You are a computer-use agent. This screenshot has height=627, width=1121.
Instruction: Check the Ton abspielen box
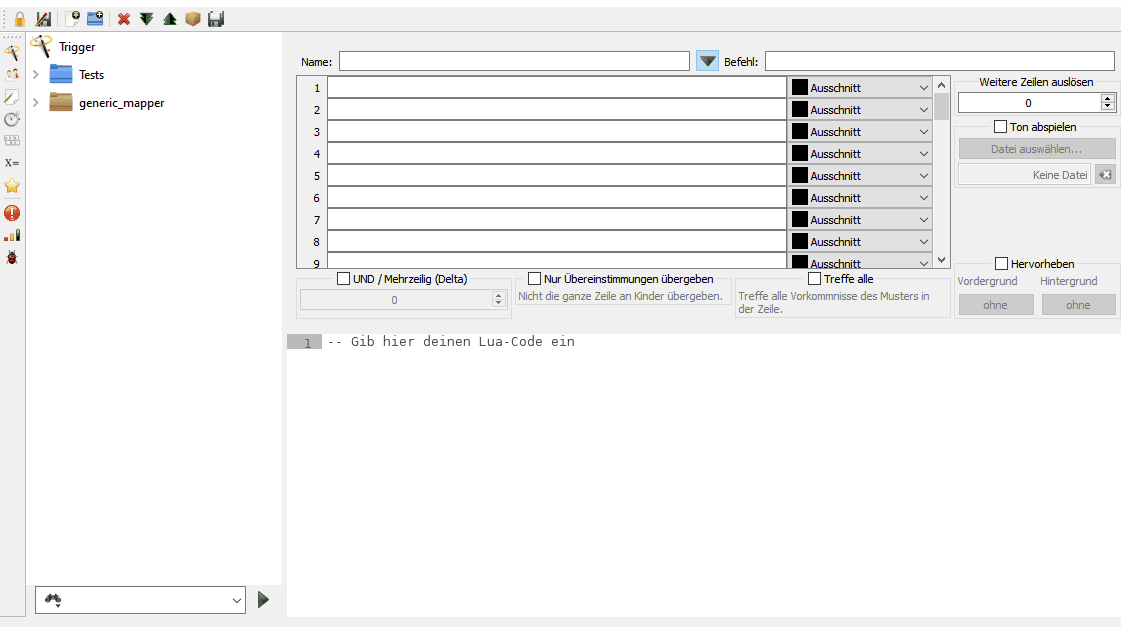tap(1000, 127)
